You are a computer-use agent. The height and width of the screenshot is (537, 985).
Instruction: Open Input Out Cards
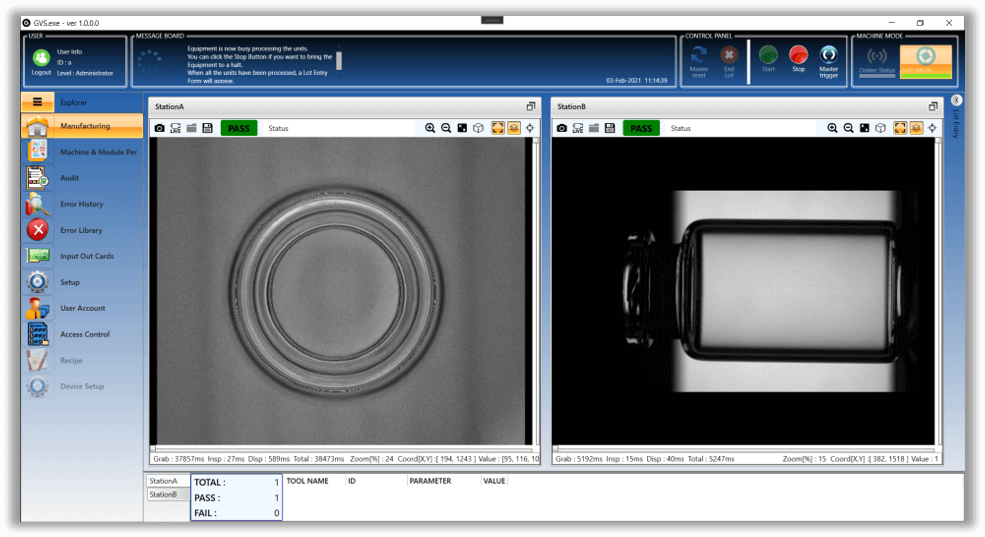coord(82,256)
